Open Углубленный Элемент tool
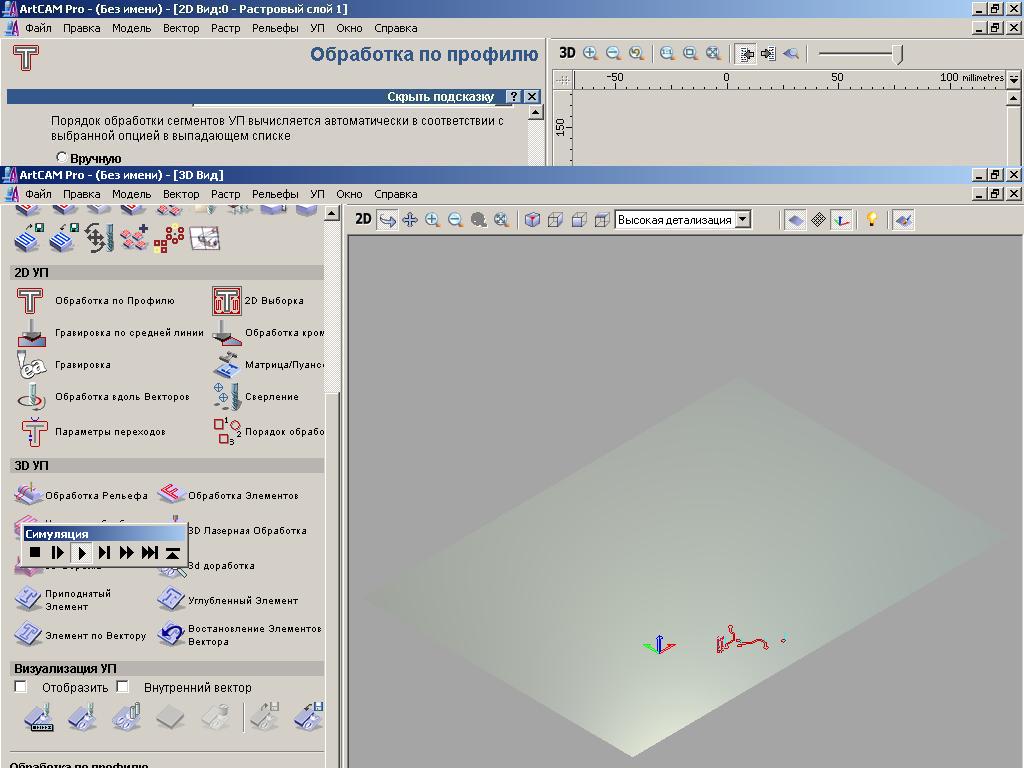 click(x=228, y=600)
